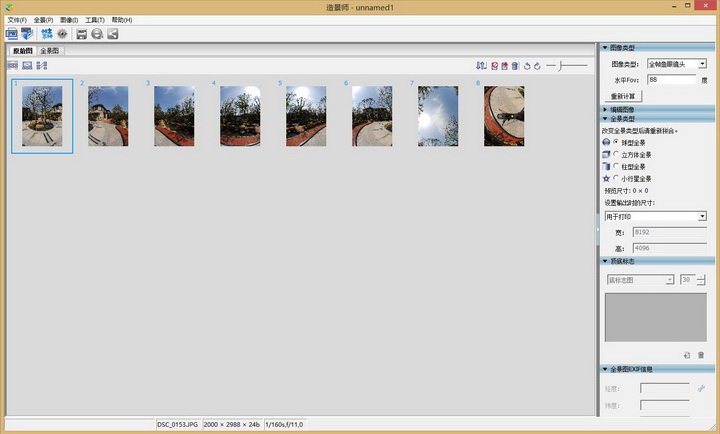Viewport: 720px width, 434px height.
Task: Open the 用于打印 output size dropdown
Action: click(702, 216)
